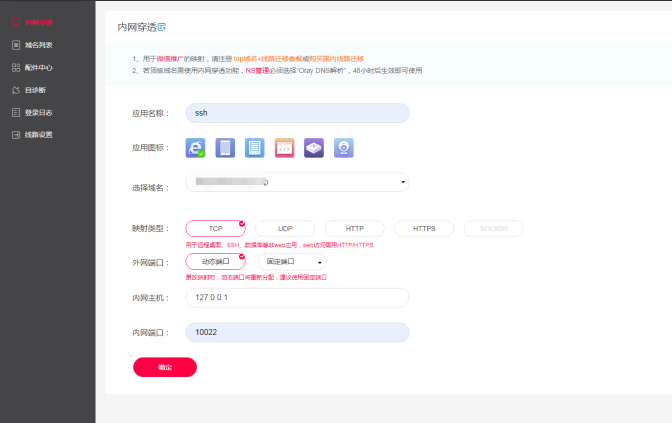This screenshot has width=672, height=423.
Task: Click the help icon beside 内网穿透 title
Action: 163,25
